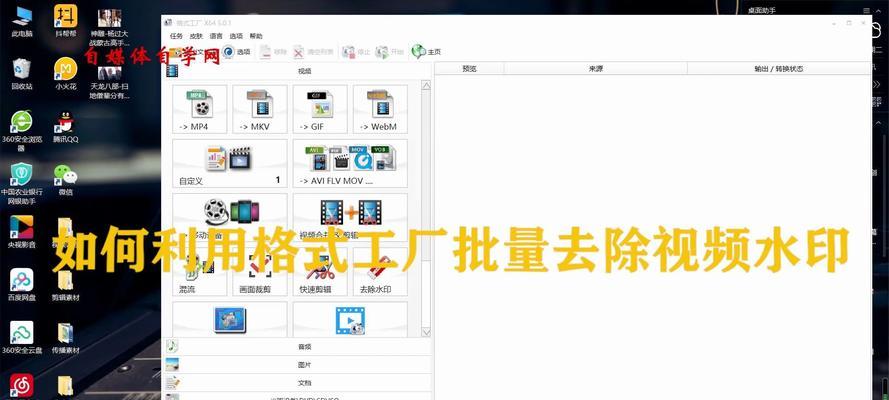
Task: Select the 微信 desktop shortcut
Action: pyautogui.click(x=66, y=180)
